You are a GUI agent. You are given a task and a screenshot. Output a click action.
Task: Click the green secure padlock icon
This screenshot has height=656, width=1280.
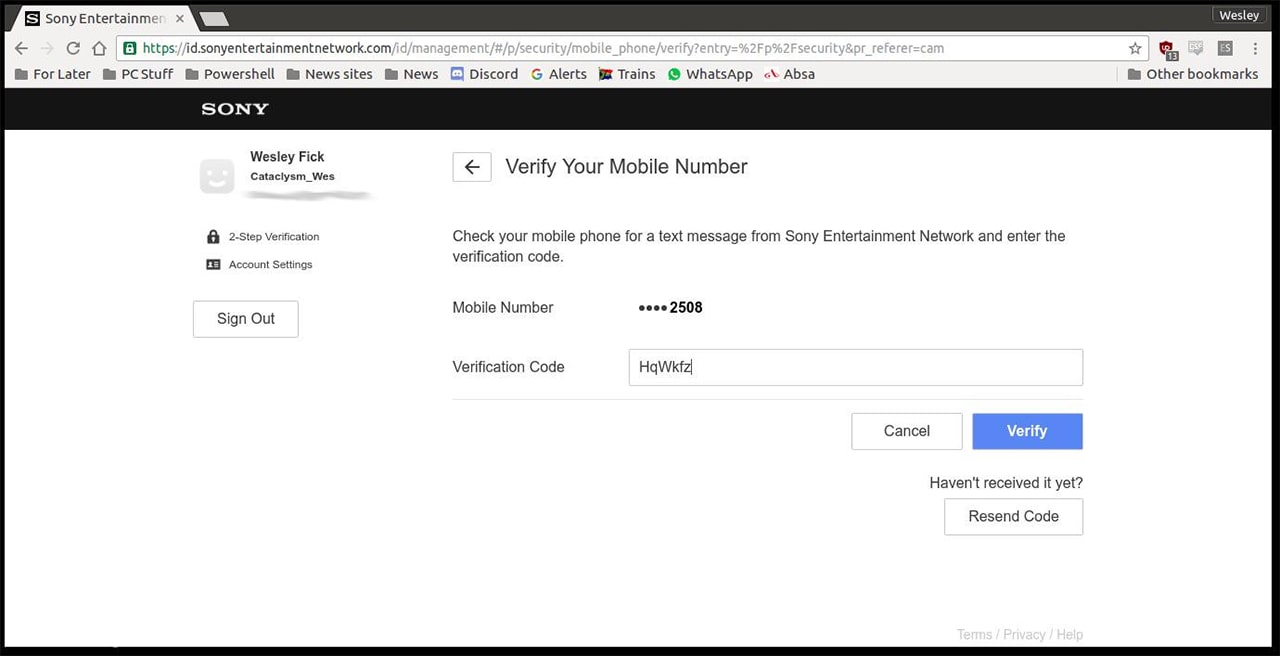[x=130, y=48]
